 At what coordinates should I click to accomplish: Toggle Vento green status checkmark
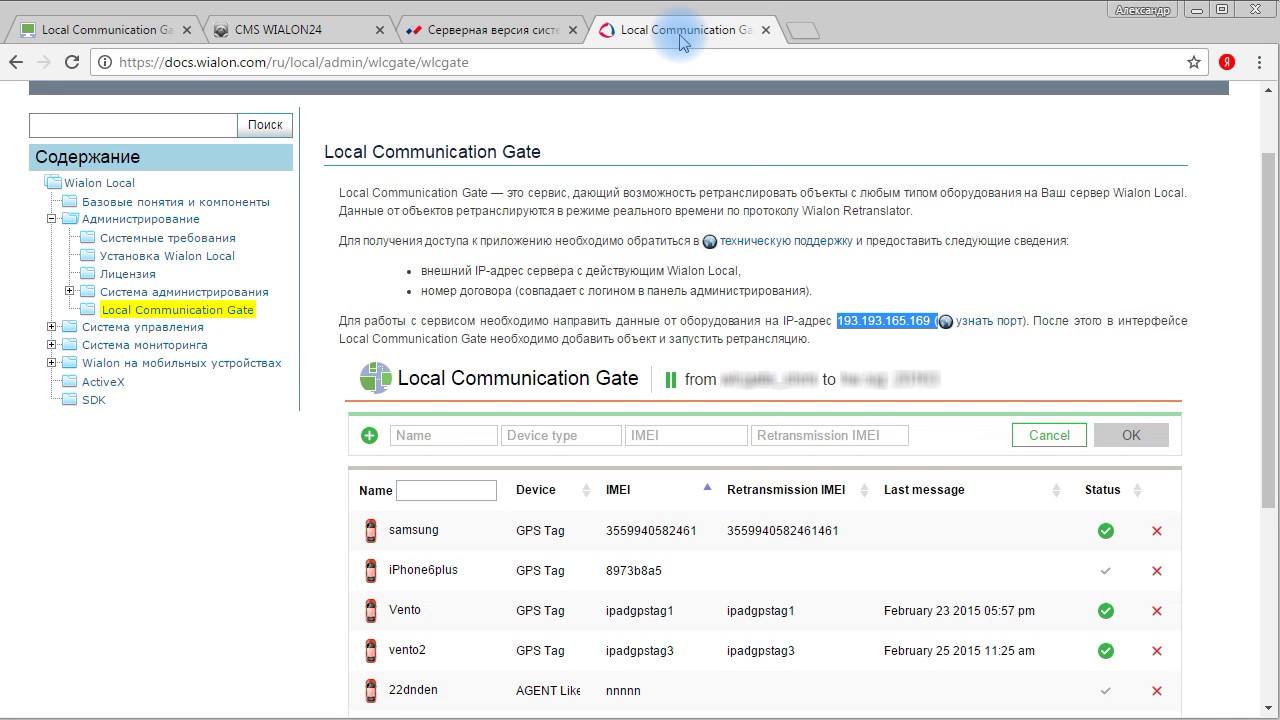coord(1106,611)
